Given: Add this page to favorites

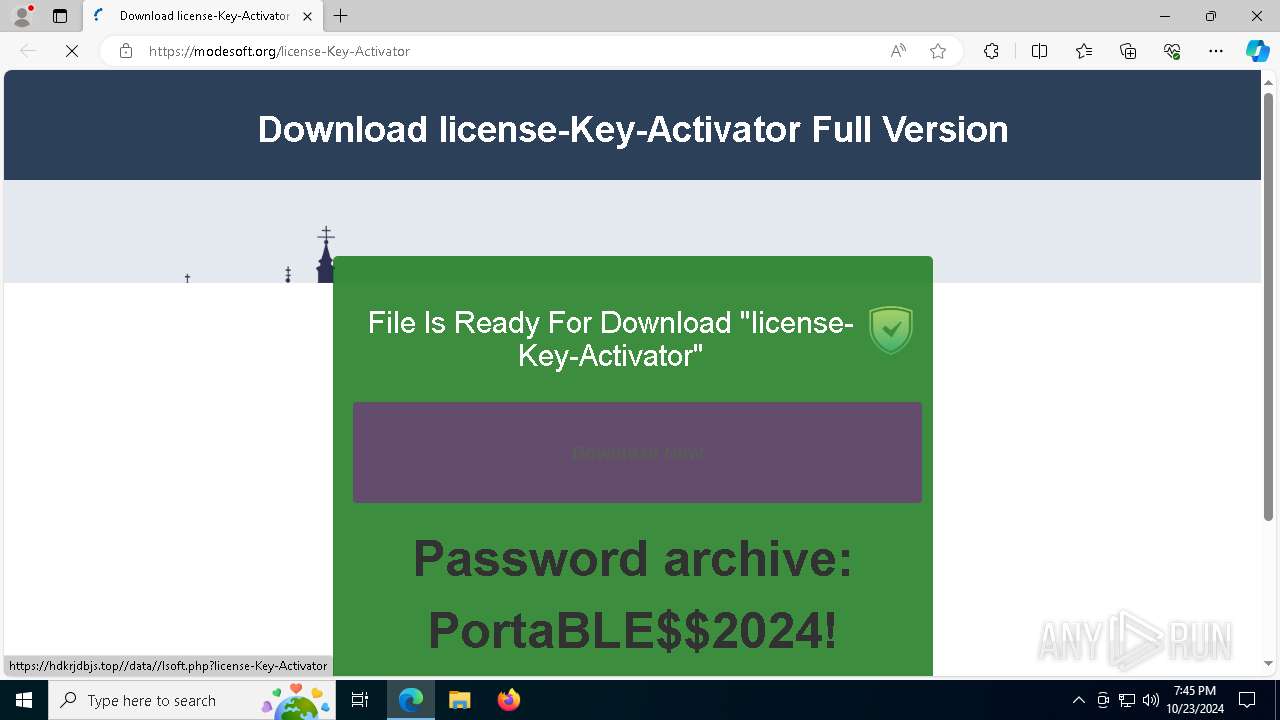Looking at the screenshot, I should pos(938,51).
